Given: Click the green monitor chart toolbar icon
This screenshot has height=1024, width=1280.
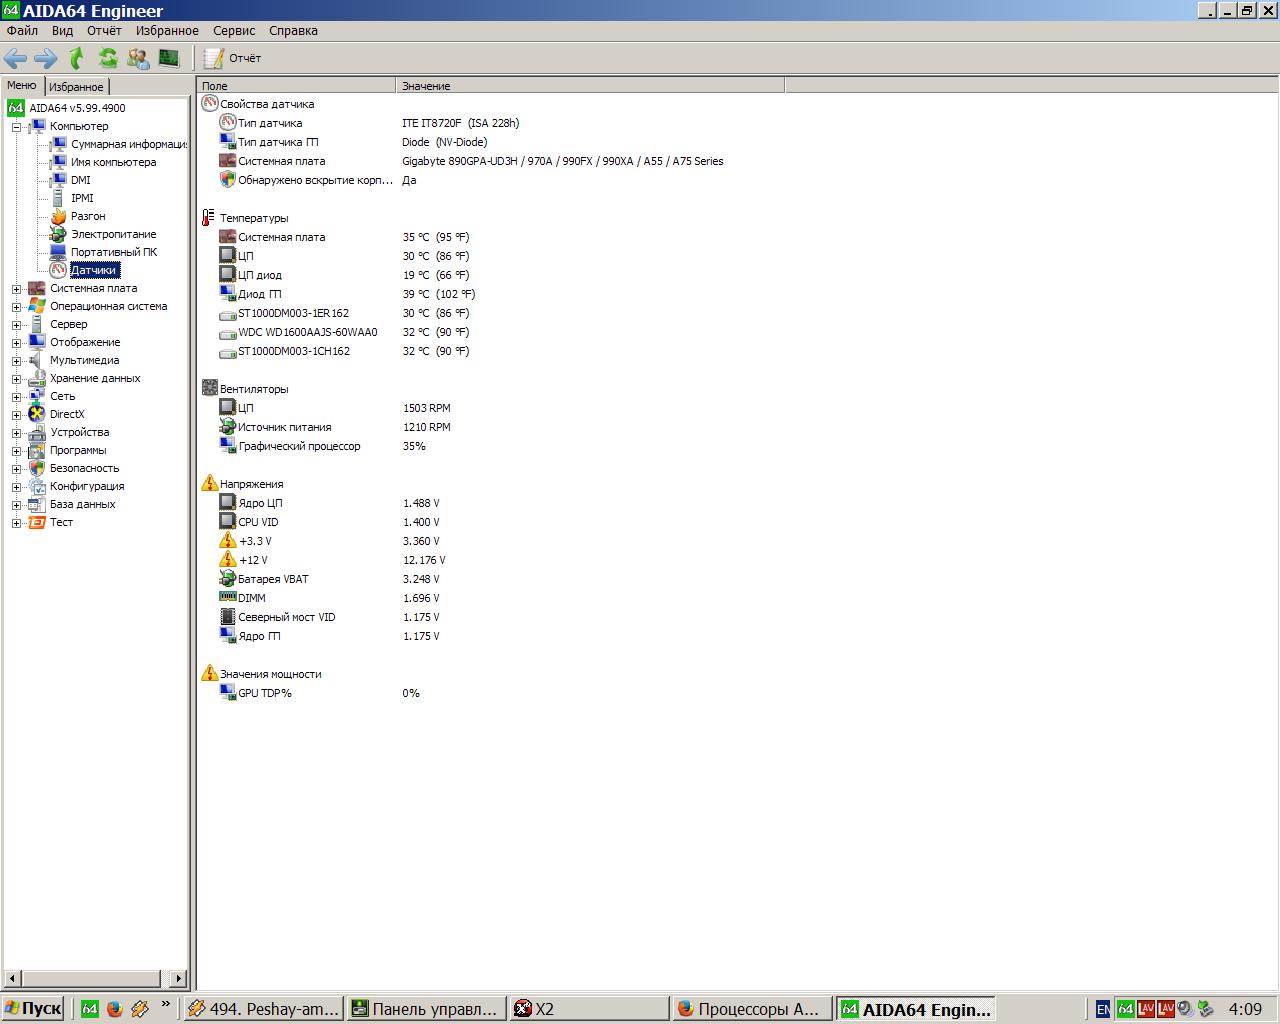Looking at the screenshot, I should point(168,58).
